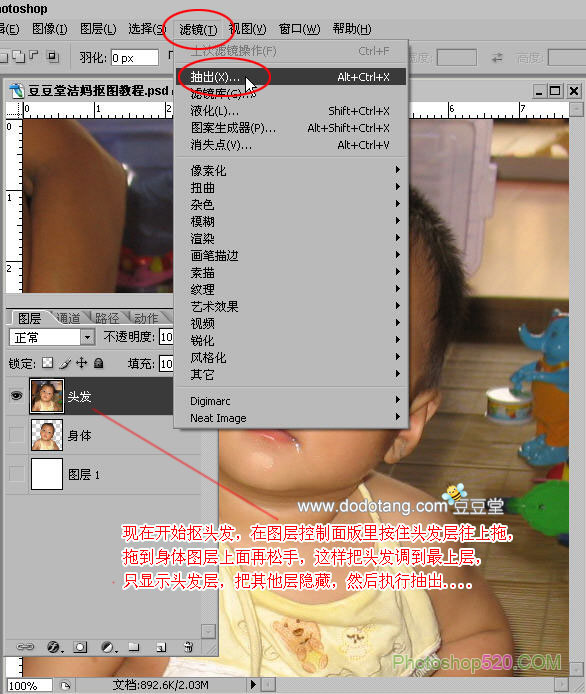Open the Digimarc submenu
This screenshot has width=586, height=694.
click(290, 401)
